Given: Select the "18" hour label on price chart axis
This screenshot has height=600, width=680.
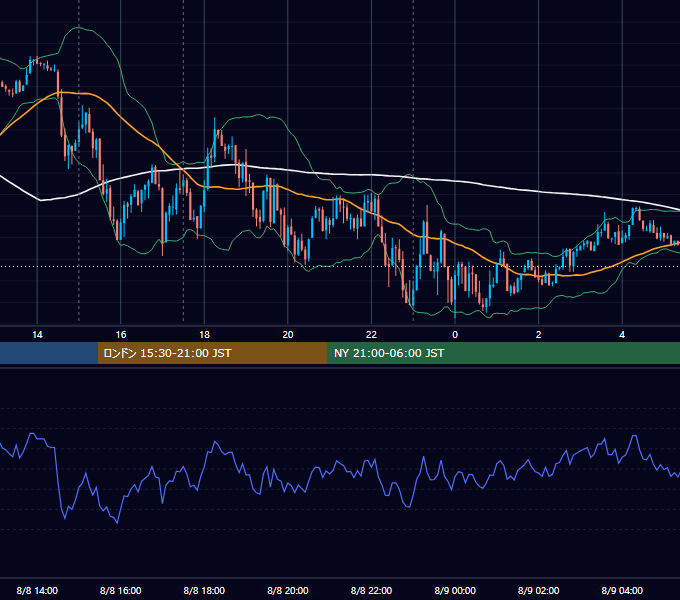Looking at the screenshot, I should pyautogui.click(x=204, y=335).
